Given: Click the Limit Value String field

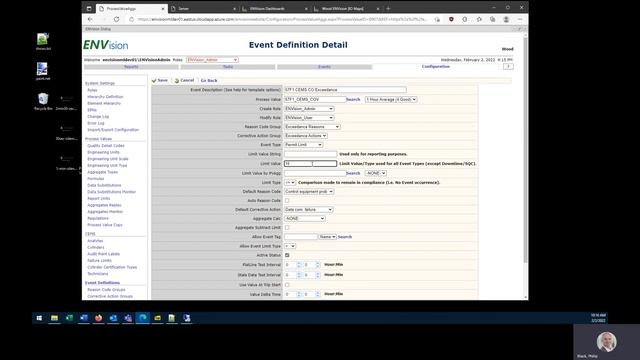Looking at the screenshot, I should pos(311,154).
